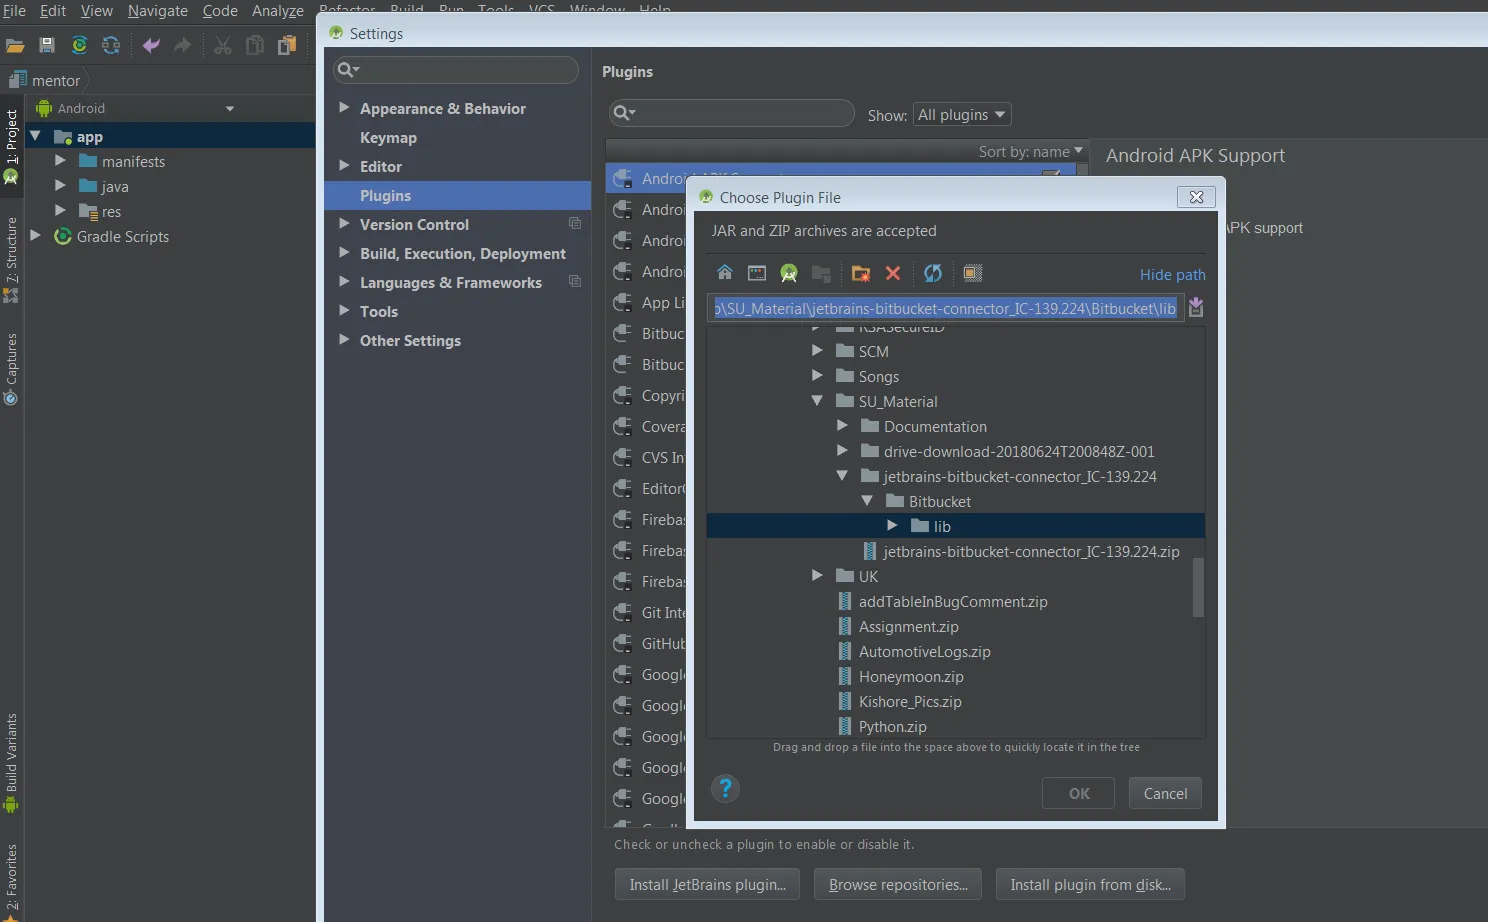Jump to project directory via Android Studio icon
1488x922 pixels.
pyautogui.click(x=789, y=273)
